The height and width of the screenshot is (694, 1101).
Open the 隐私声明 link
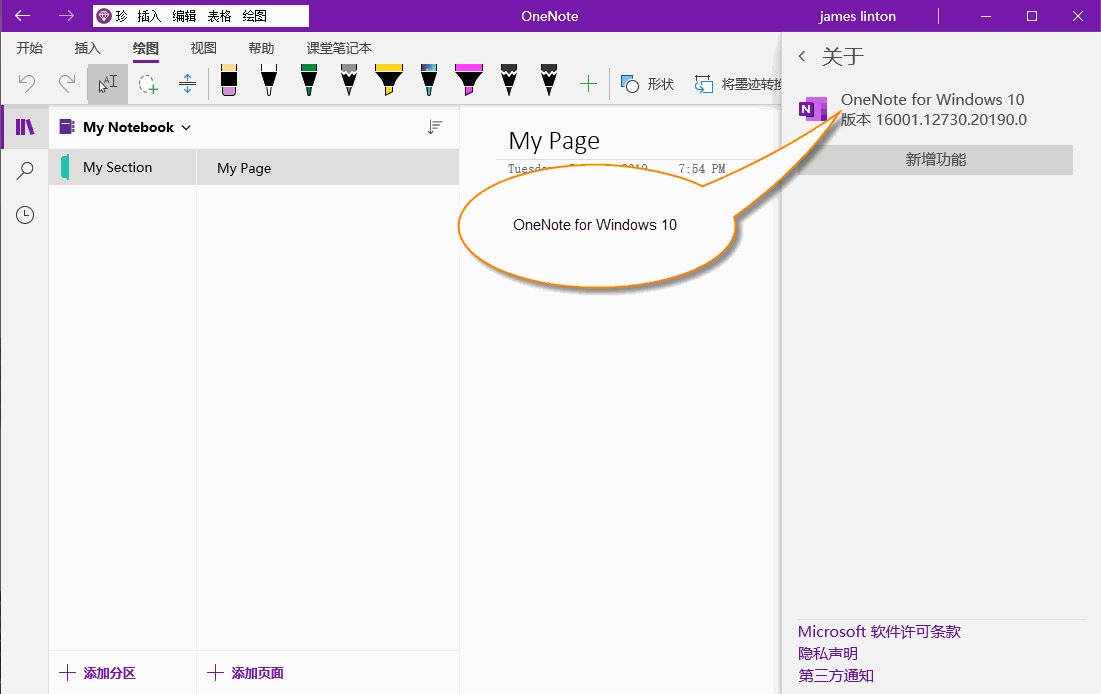click(x=828, y=654)
